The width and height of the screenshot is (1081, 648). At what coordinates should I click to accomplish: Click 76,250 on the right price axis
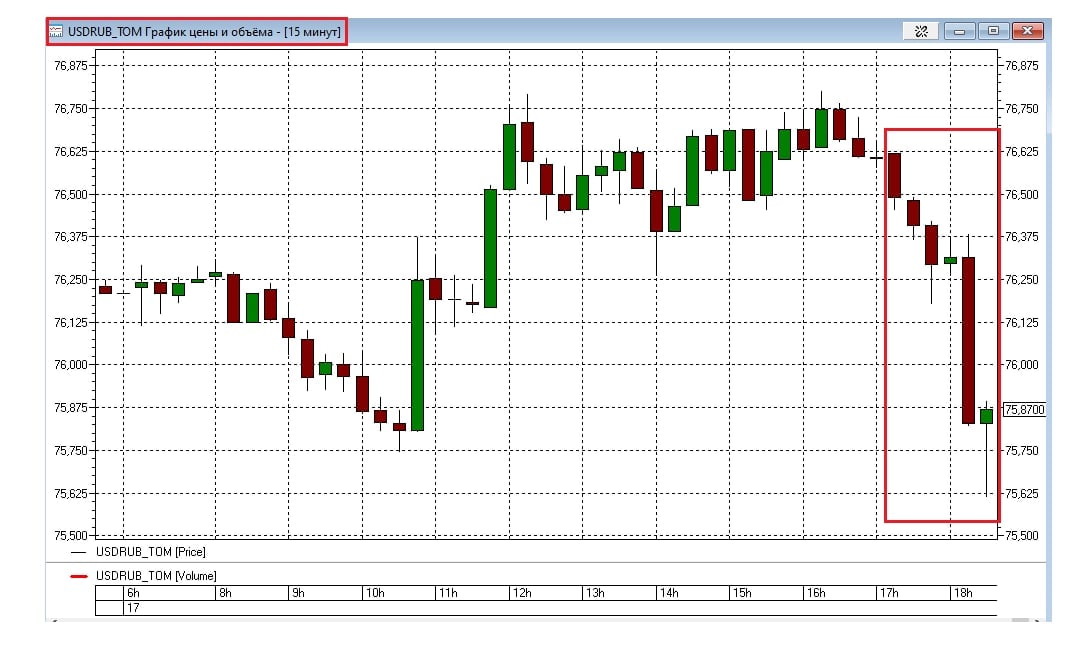[1022, 279]
